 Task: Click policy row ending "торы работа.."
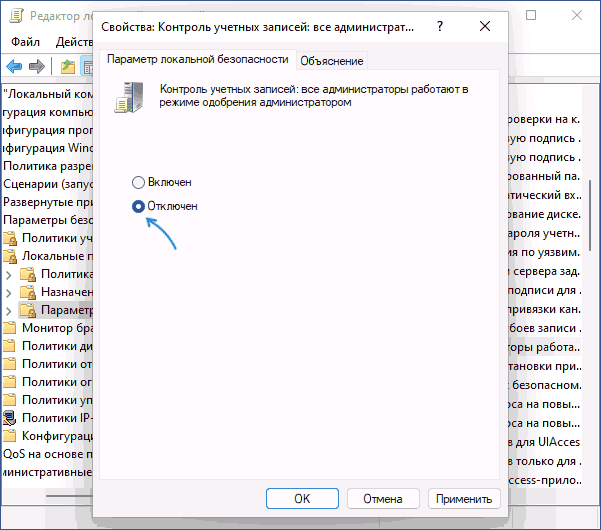(545, 347)
